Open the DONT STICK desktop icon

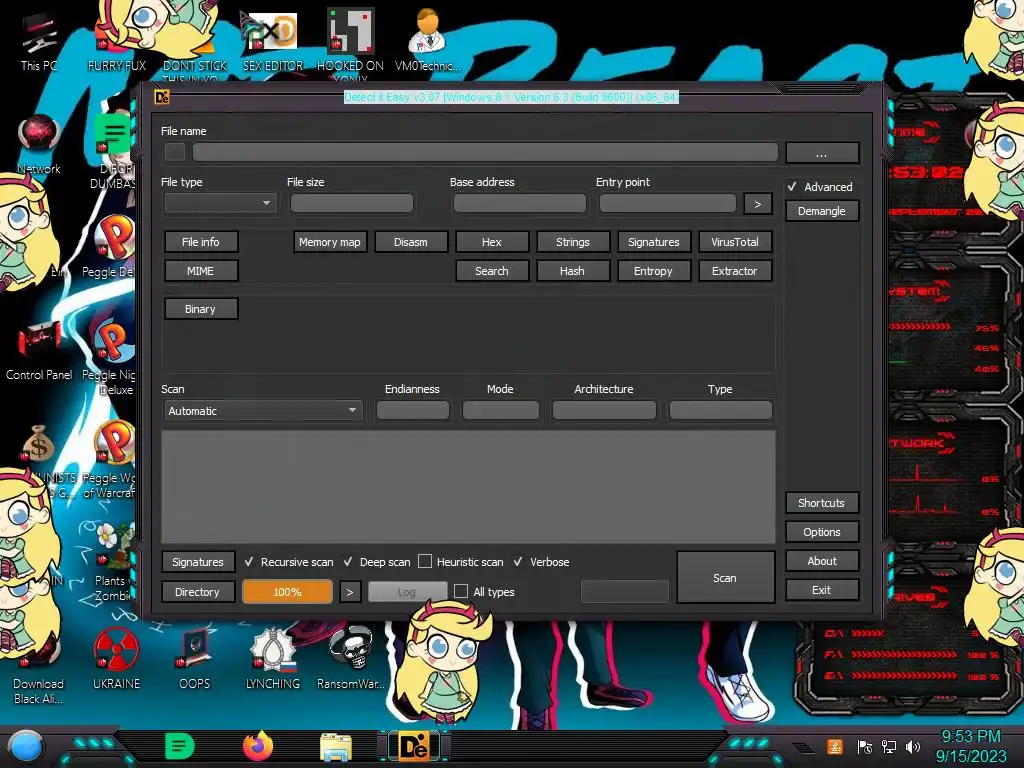coord(195,42)
